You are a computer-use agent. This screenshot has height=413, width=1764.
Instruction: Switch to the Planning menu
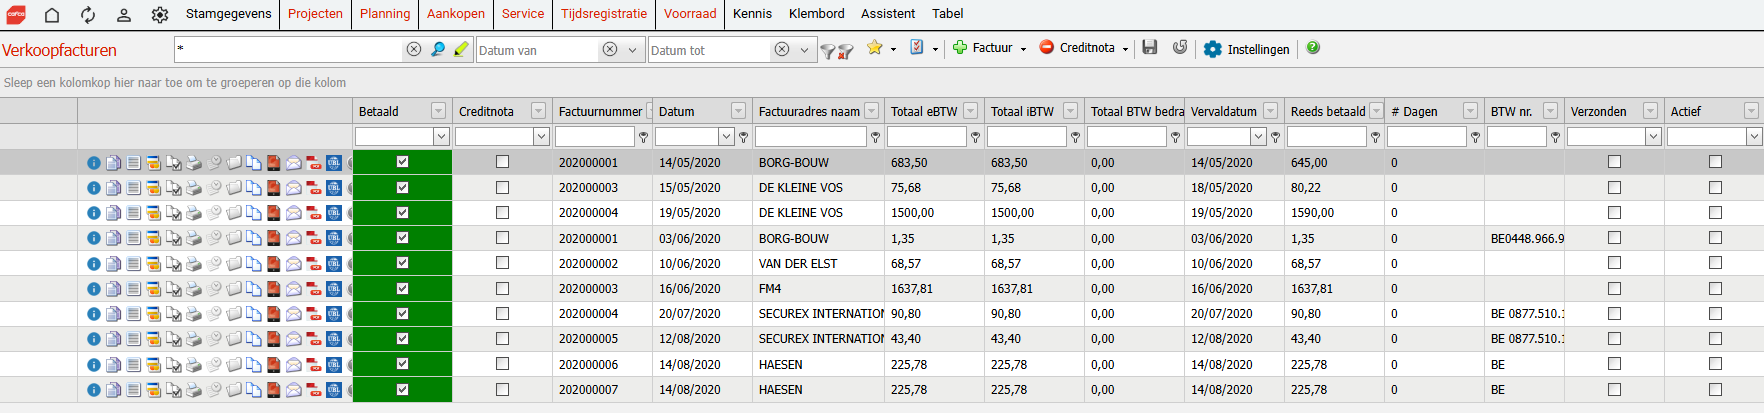tap(385, 14)
